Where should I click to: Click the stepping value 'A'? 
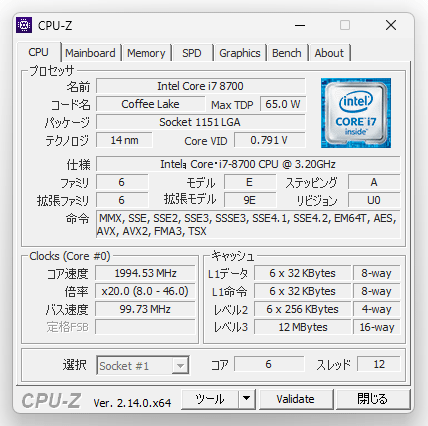(374, 182)
